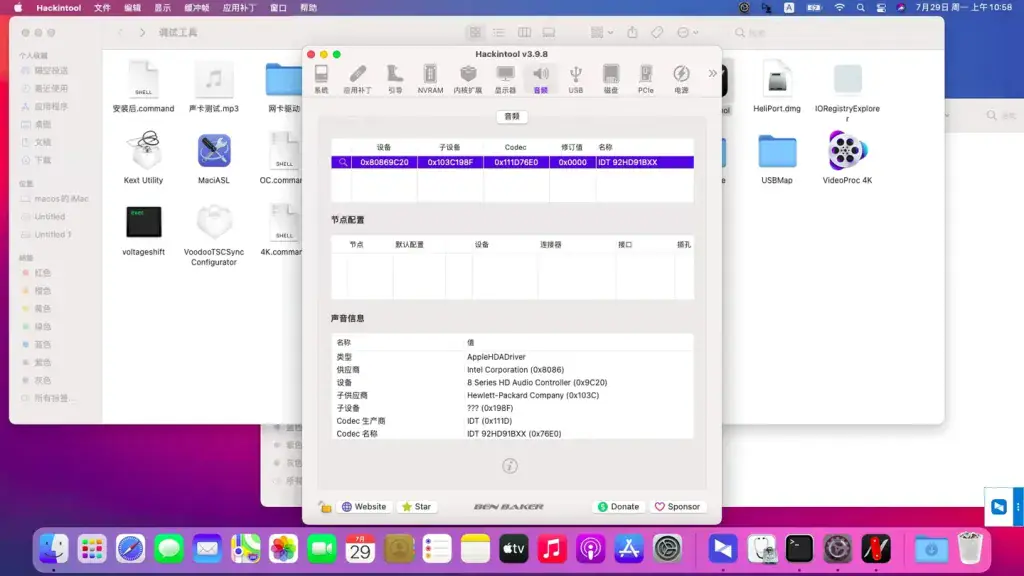Switch Finder to icon view
The height and width of the screenshot is (576, 1024).
(475, 33)
